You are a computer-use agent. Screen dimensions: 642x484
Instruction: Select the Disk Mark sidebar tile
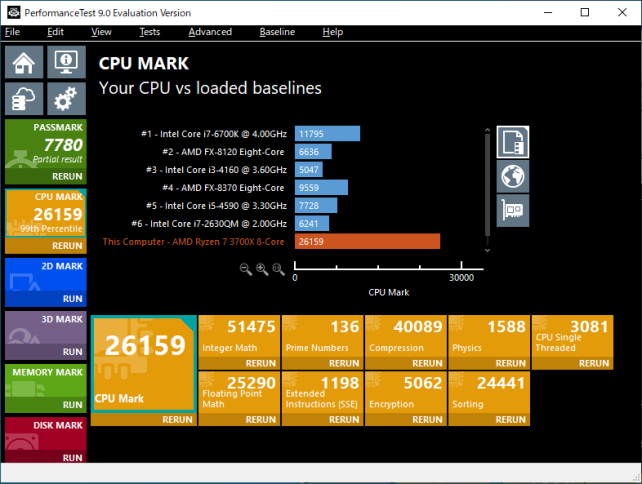pyautogui.click(x=46, y=434)
